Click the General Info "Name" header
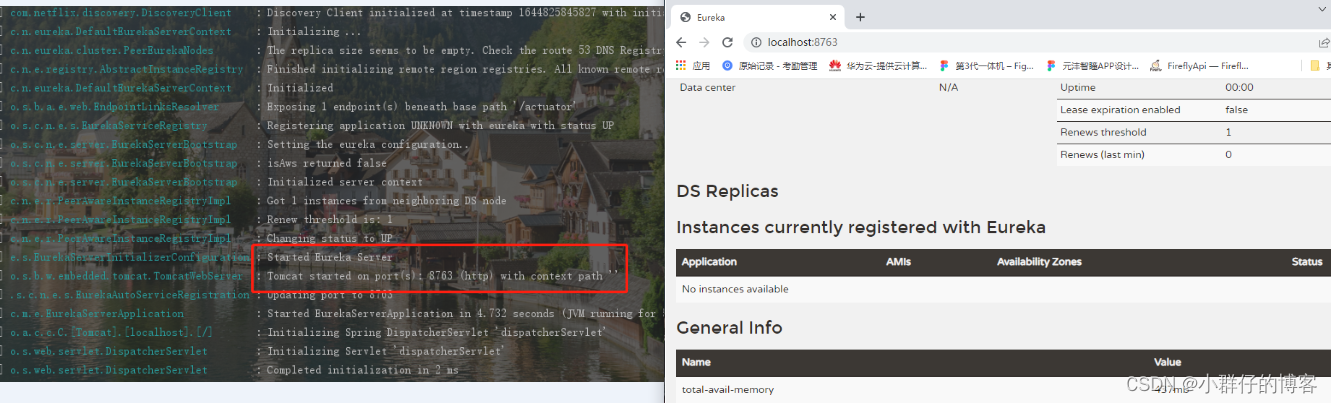This screenshot has width=1332, height=403. pos(696,362)
